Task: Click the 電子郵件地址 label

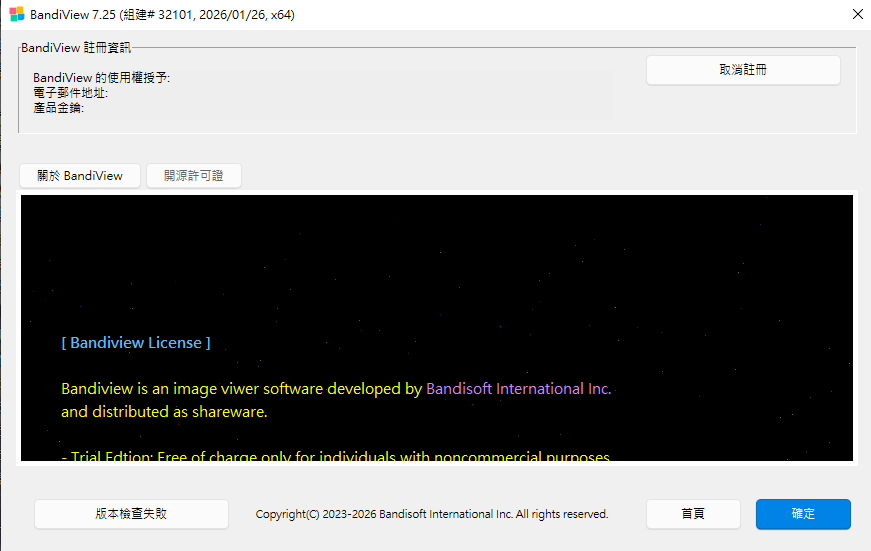Action: (x=71, y=93)
